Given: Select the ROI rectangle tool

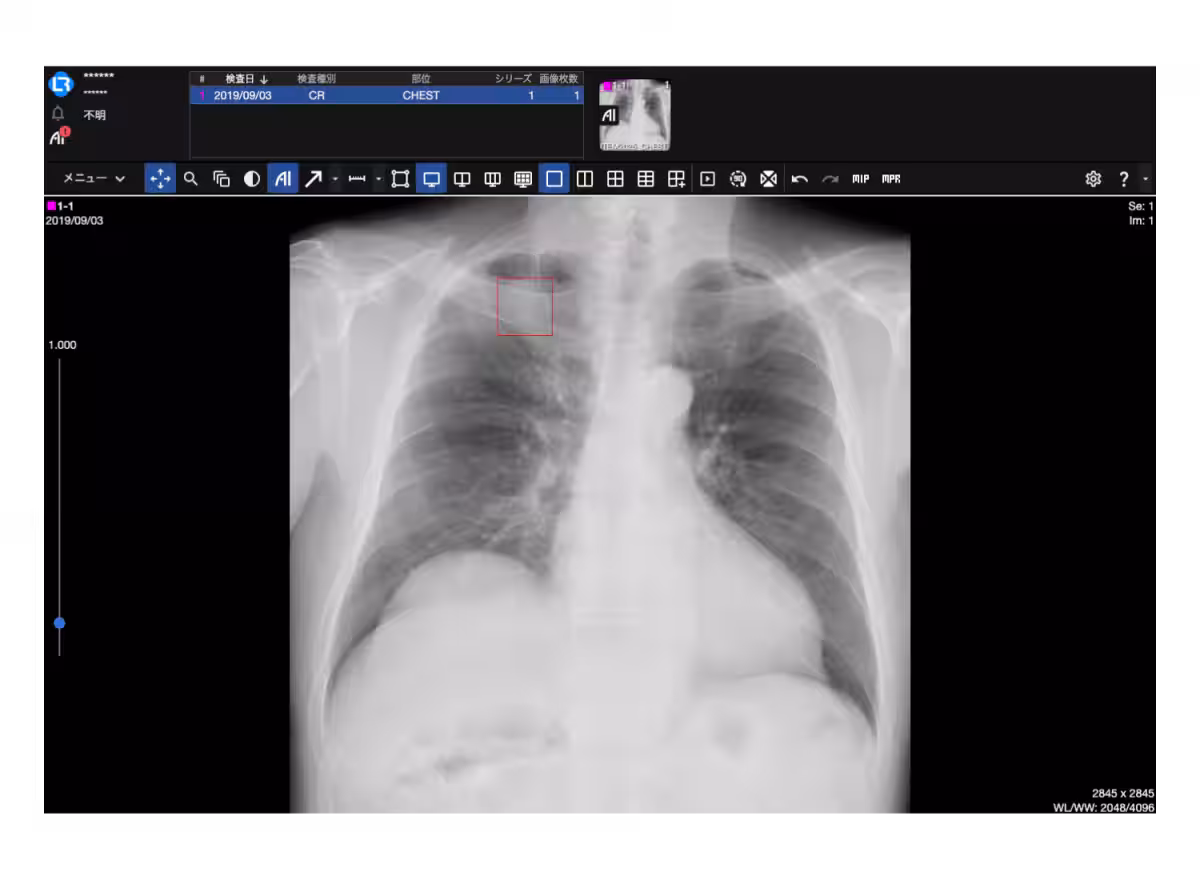Looking at the screenshot, I should pyautogui.click(x=400, y=179).
